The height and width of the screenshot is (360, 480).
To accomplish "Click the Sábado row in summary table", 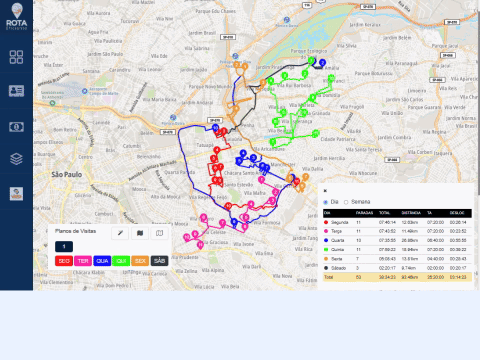I will click(397, 268).
